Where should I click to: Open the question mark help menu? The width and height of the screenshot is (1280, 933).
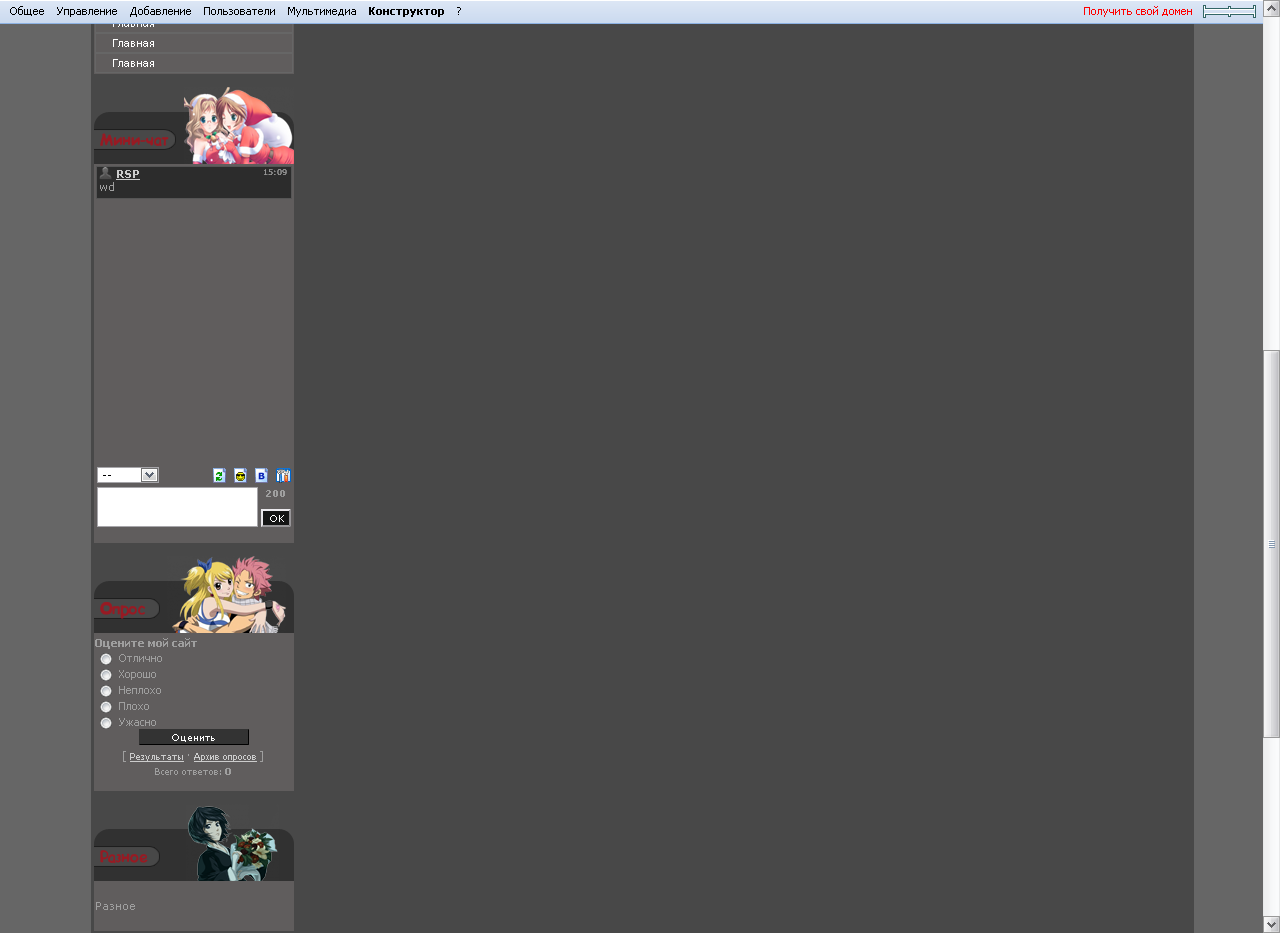(459, 11)
